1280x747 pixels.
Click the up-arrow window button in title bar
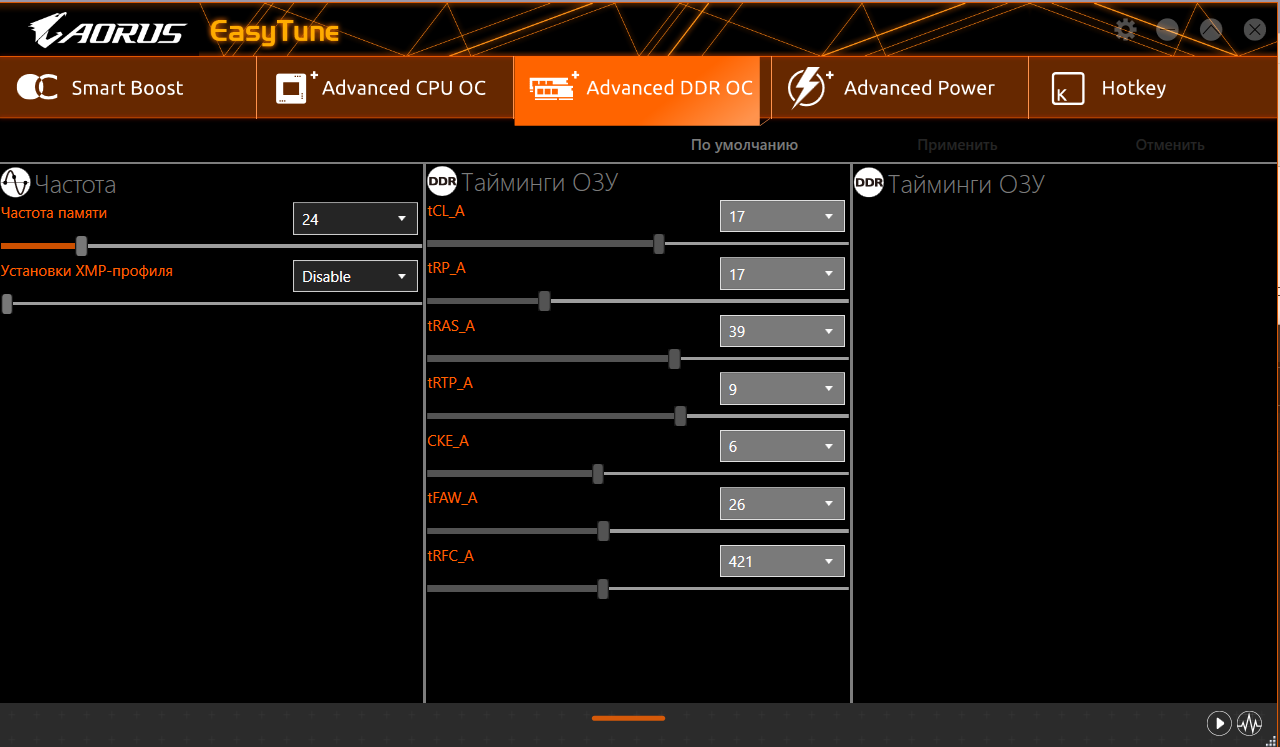point(1211,30)
